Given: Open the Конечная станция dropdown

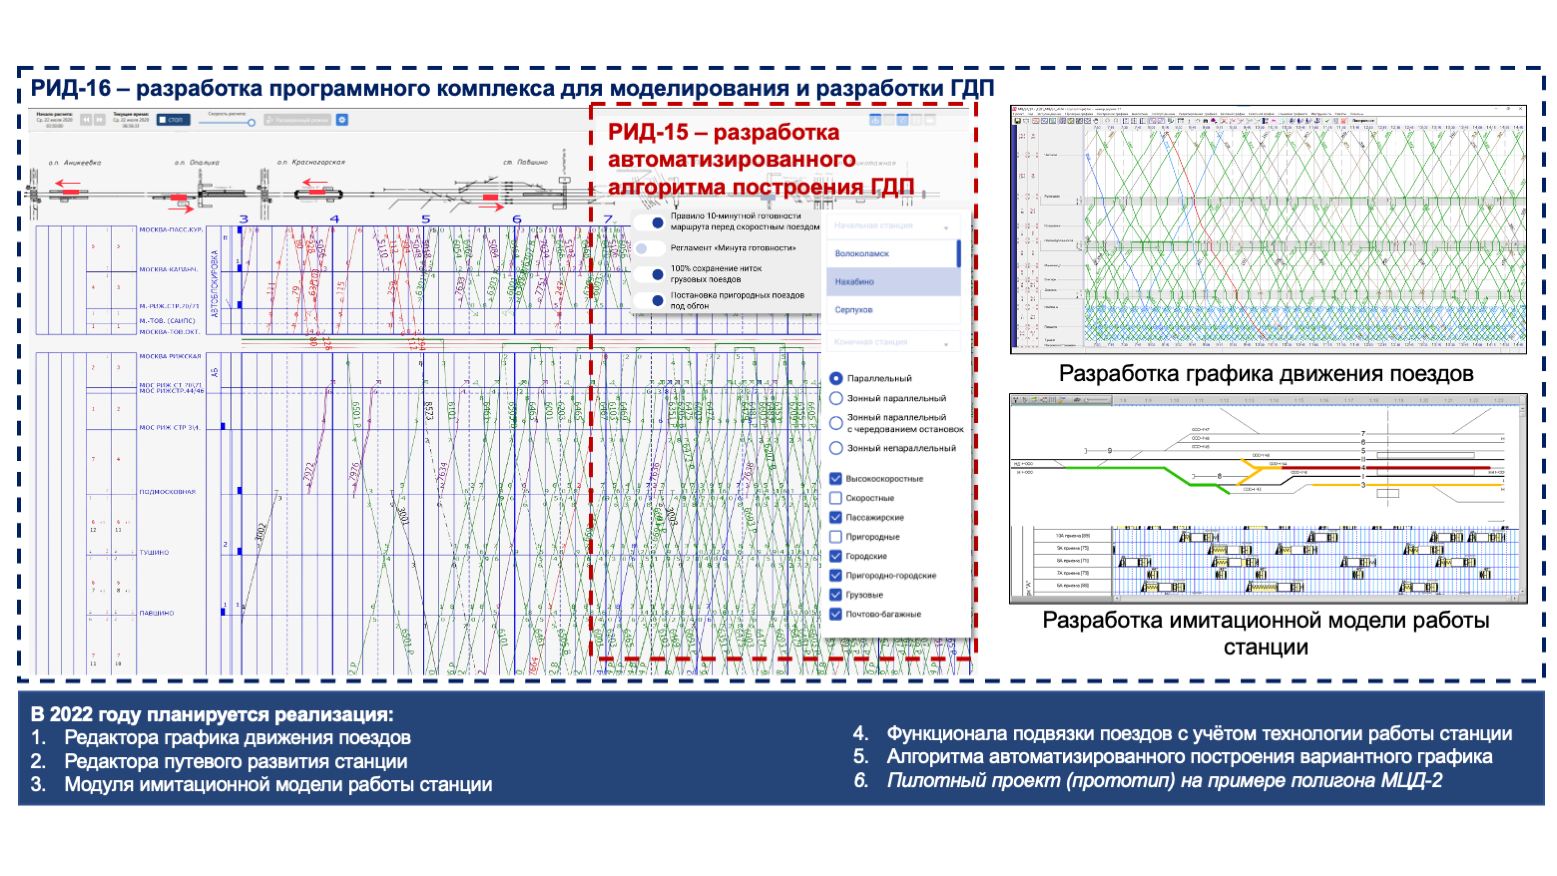Looking at the screenshot, I should point(892,342).
